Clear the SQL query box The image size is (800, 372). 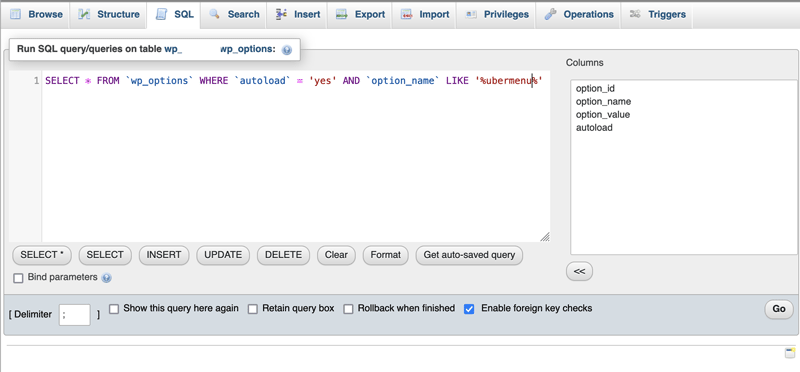tap(336, 255)
